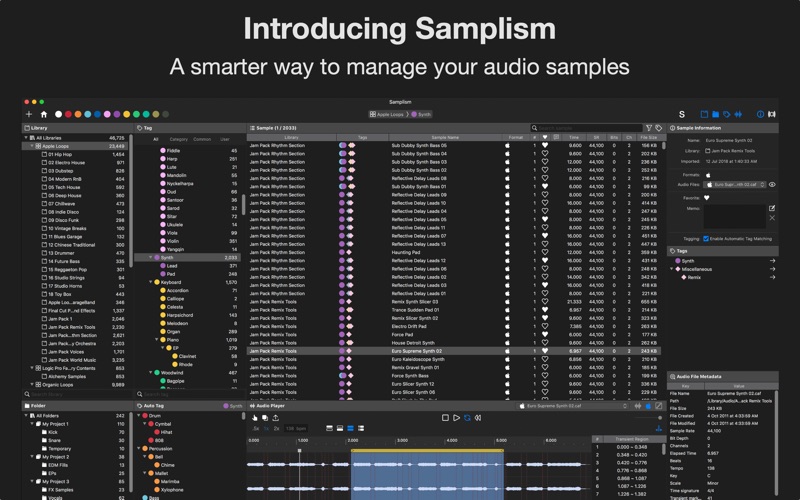Go to the Synth tag using its arrow
Screen dimensions: 800x500
(772, 261)
